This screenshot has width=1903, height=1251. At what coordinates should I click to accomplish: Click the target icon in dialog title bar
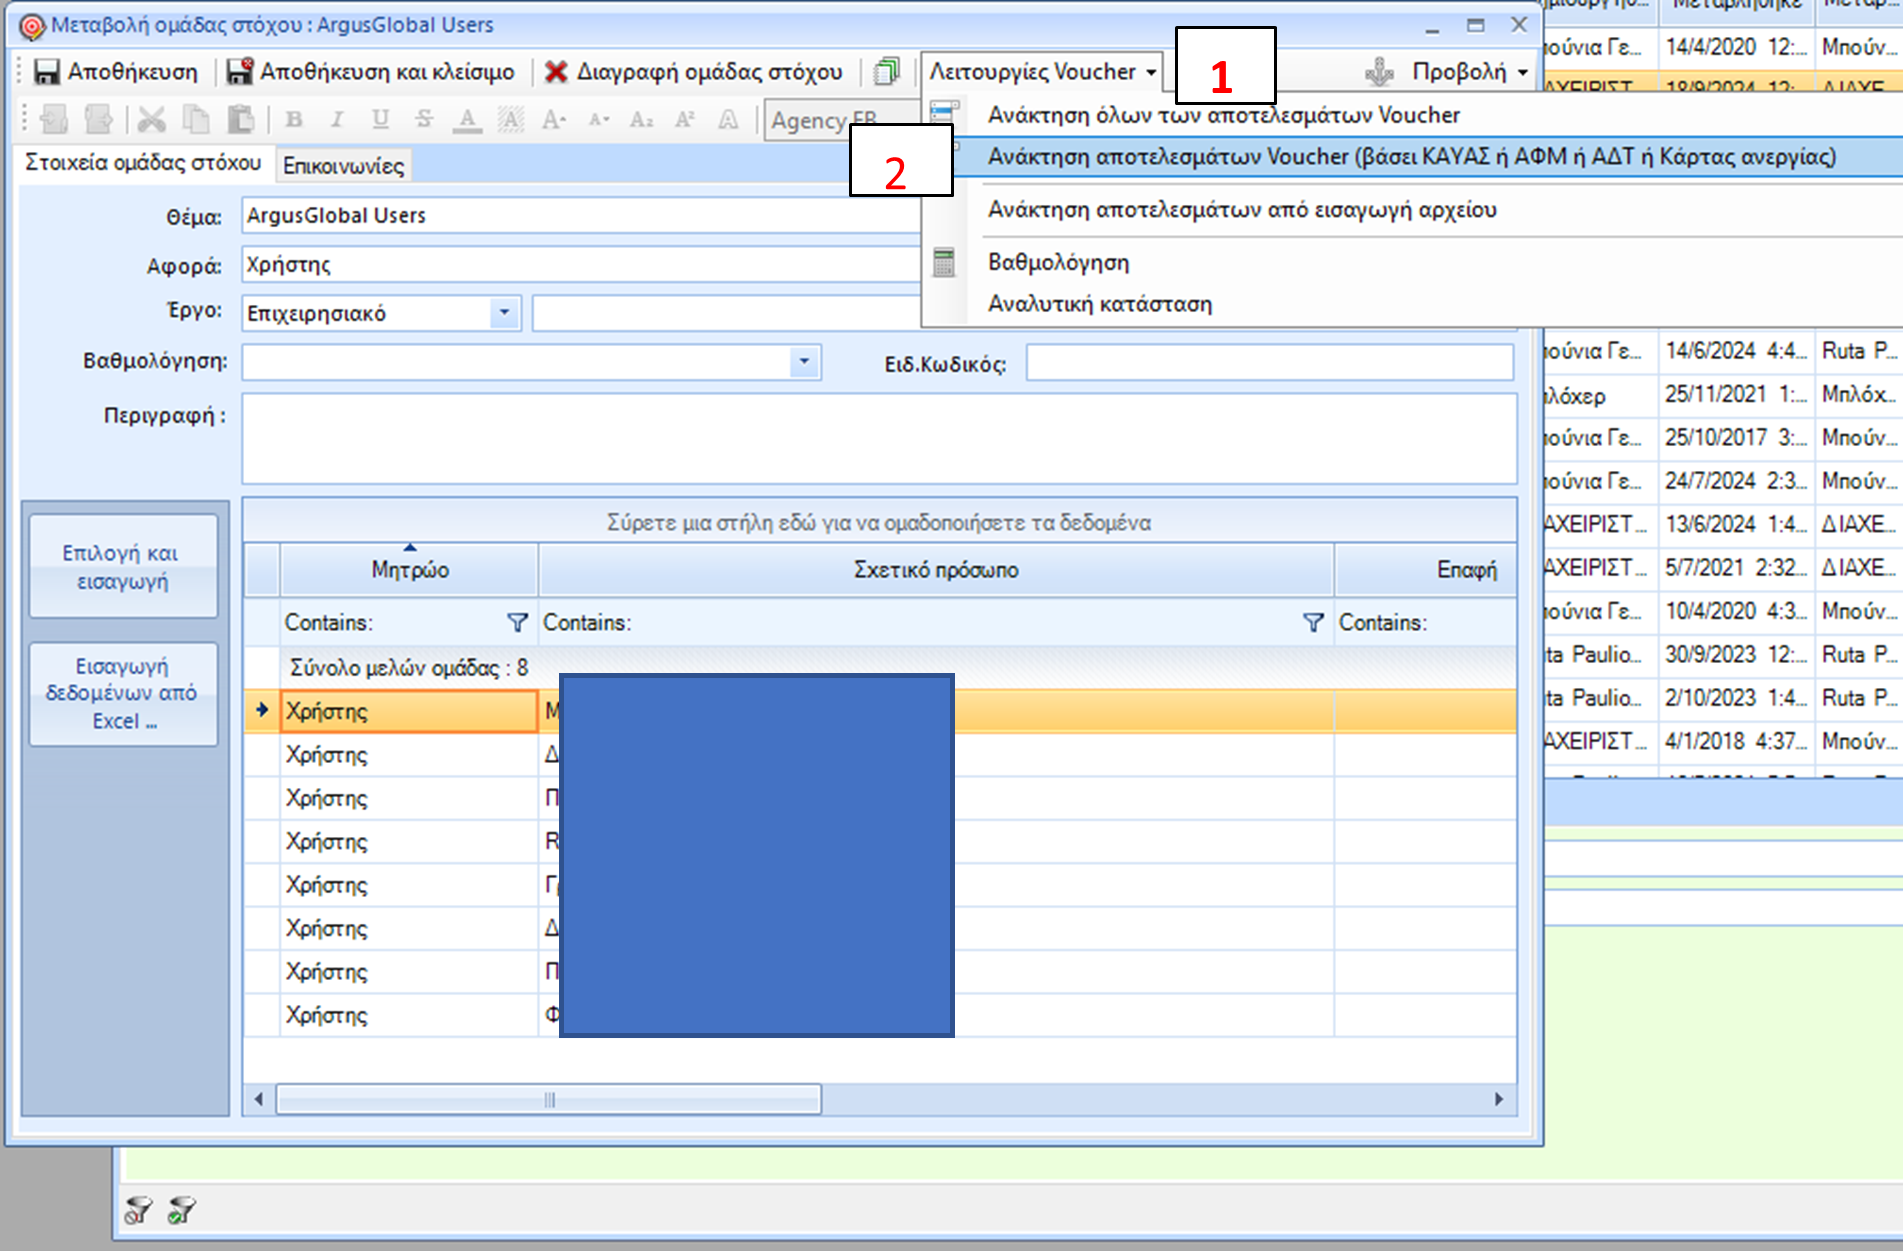click(x=32, y=26)
